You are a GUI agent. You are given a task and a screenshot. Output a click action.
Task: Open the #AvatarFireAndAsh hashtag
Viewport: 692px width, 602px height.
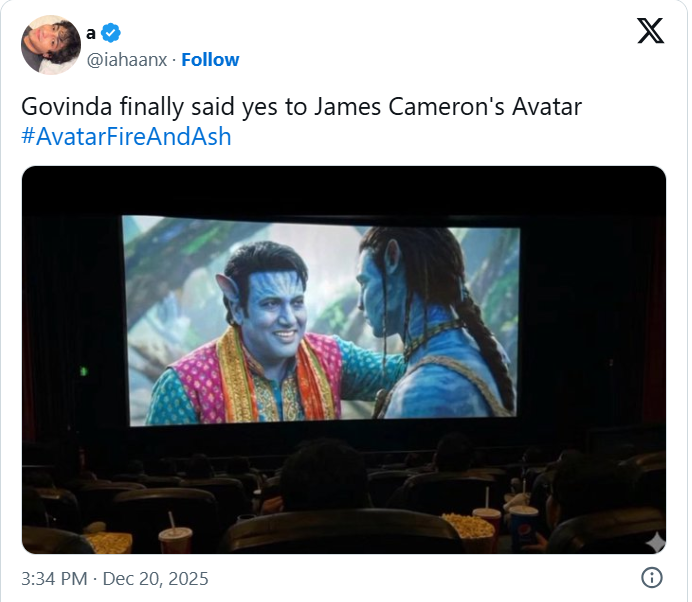pyautogui.click(x=126, y=136)
